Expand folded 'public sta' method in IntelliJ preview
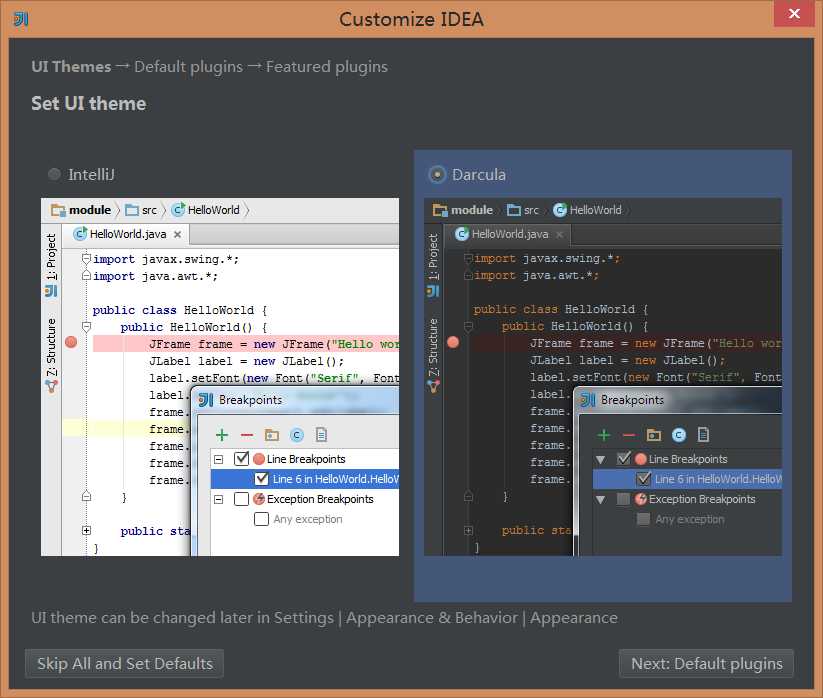The height and width of the screenshot is (698, 823). (x=87, y=531)
